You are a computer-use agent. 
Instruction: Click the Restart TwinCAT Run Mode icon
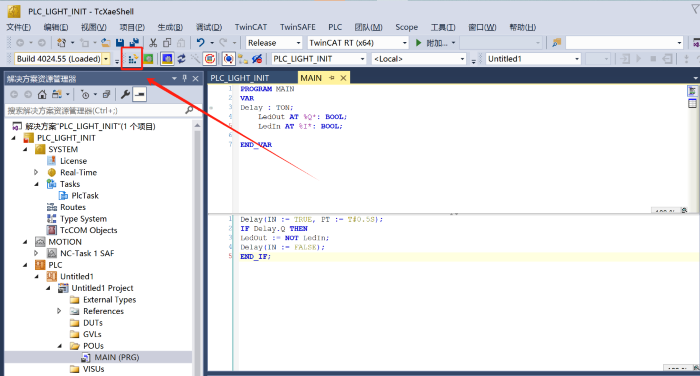click(x=148, y=58)
